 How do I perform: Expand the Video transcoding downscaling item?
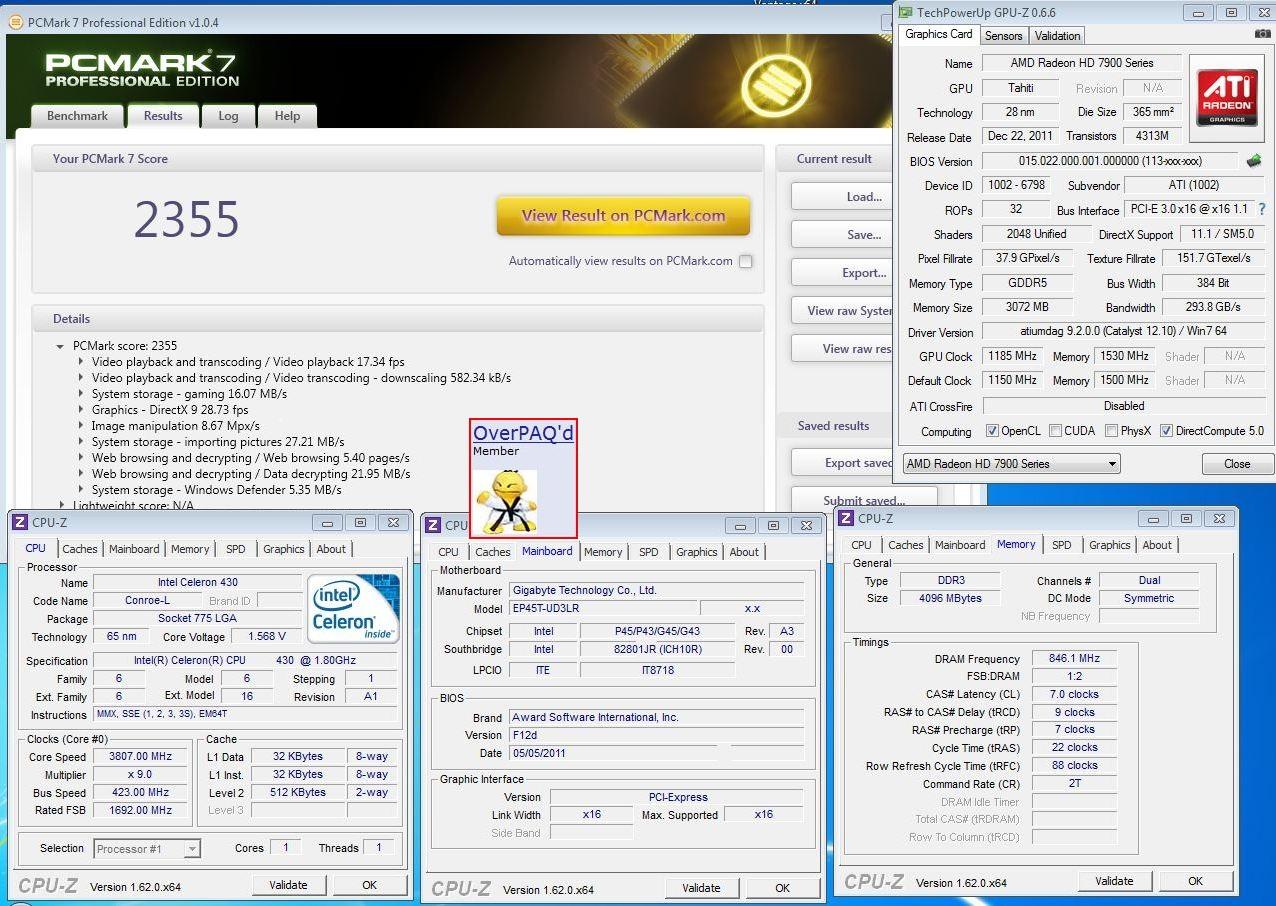[x=82, y=378]
